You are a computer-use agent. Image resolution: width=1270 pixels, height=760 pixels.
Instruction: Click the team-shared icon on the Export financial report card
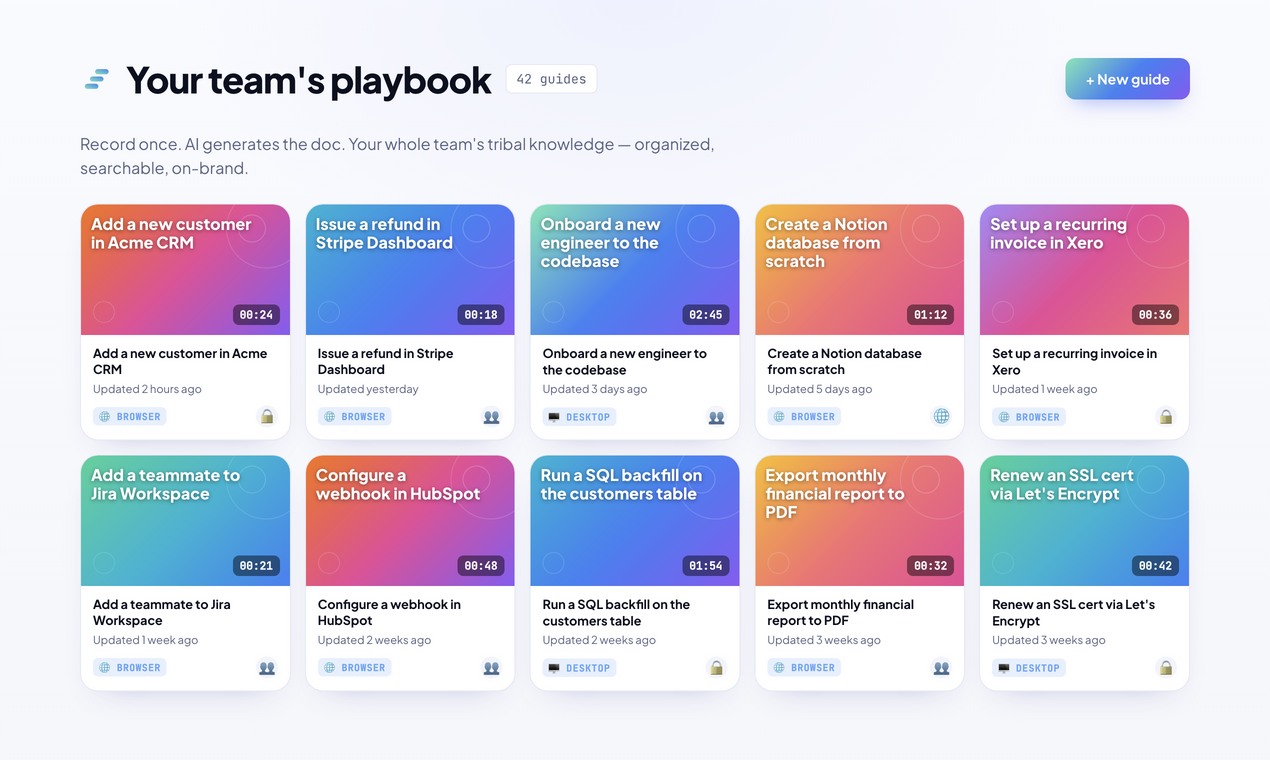pos(941,668)
